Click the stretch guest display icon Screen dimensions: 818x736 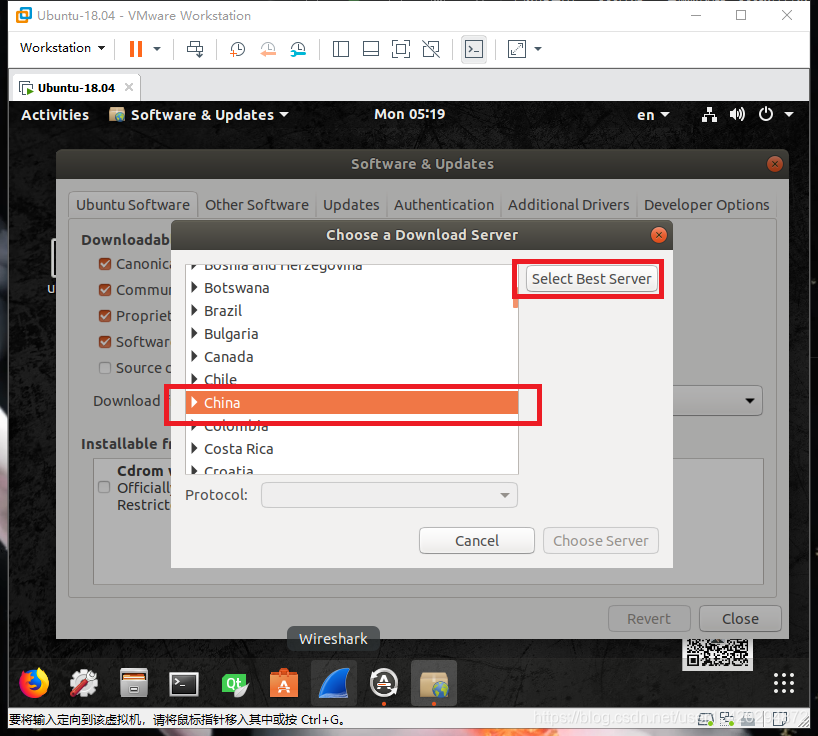tap(516, 49)
